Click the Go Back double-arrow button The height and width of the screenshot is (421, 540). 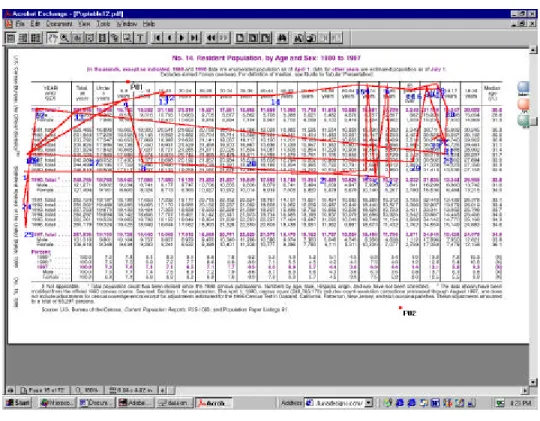pyautogui.click(x=211, y=38)
